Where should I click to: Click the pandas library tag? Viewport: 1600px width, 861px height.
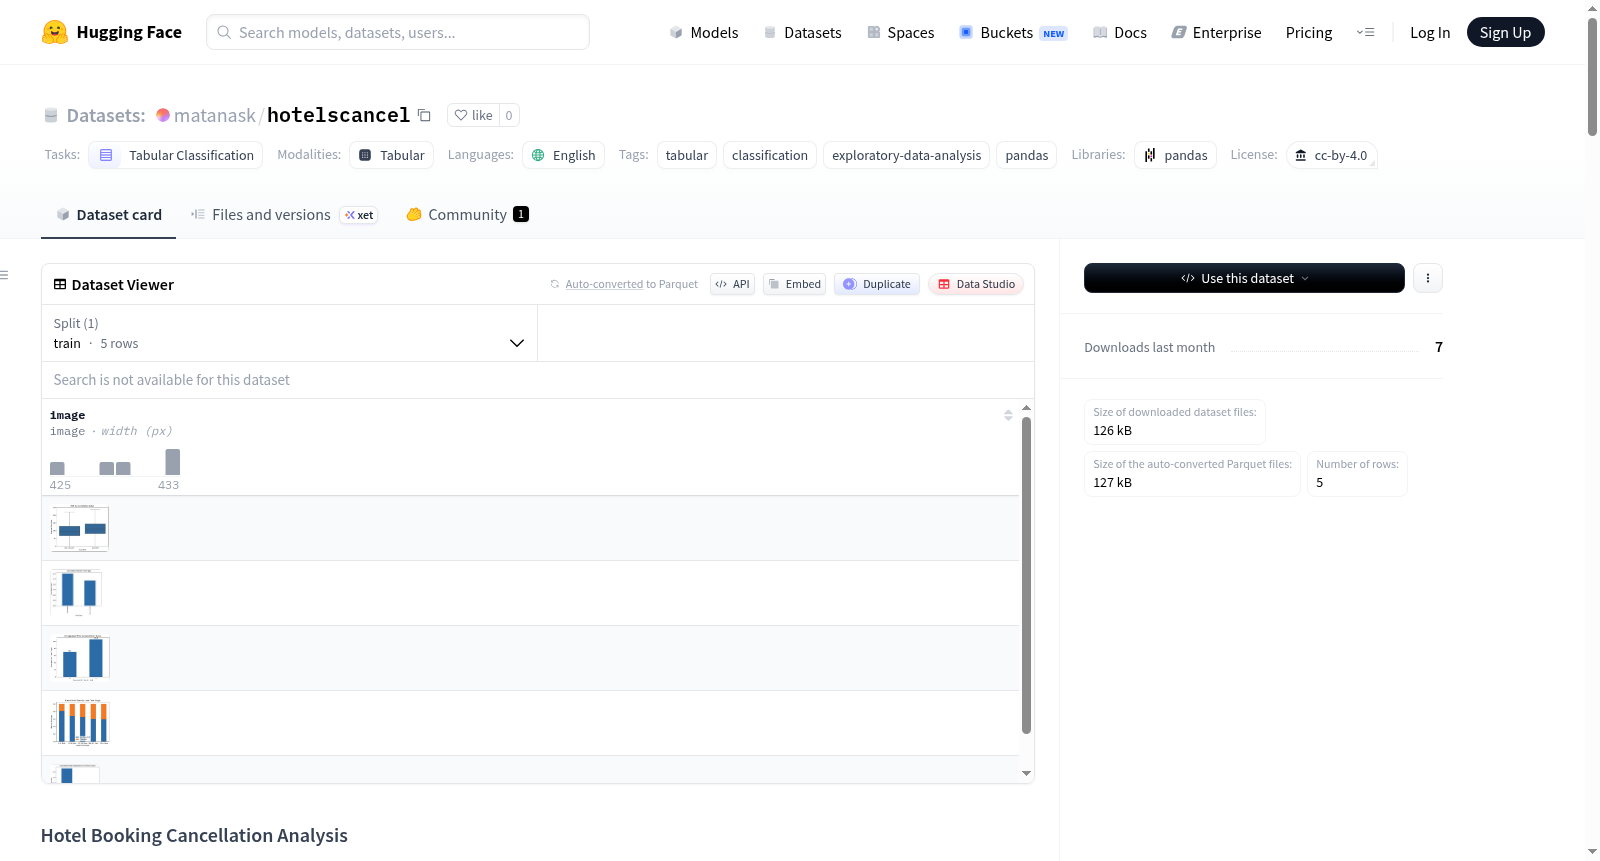(1176, 155)
